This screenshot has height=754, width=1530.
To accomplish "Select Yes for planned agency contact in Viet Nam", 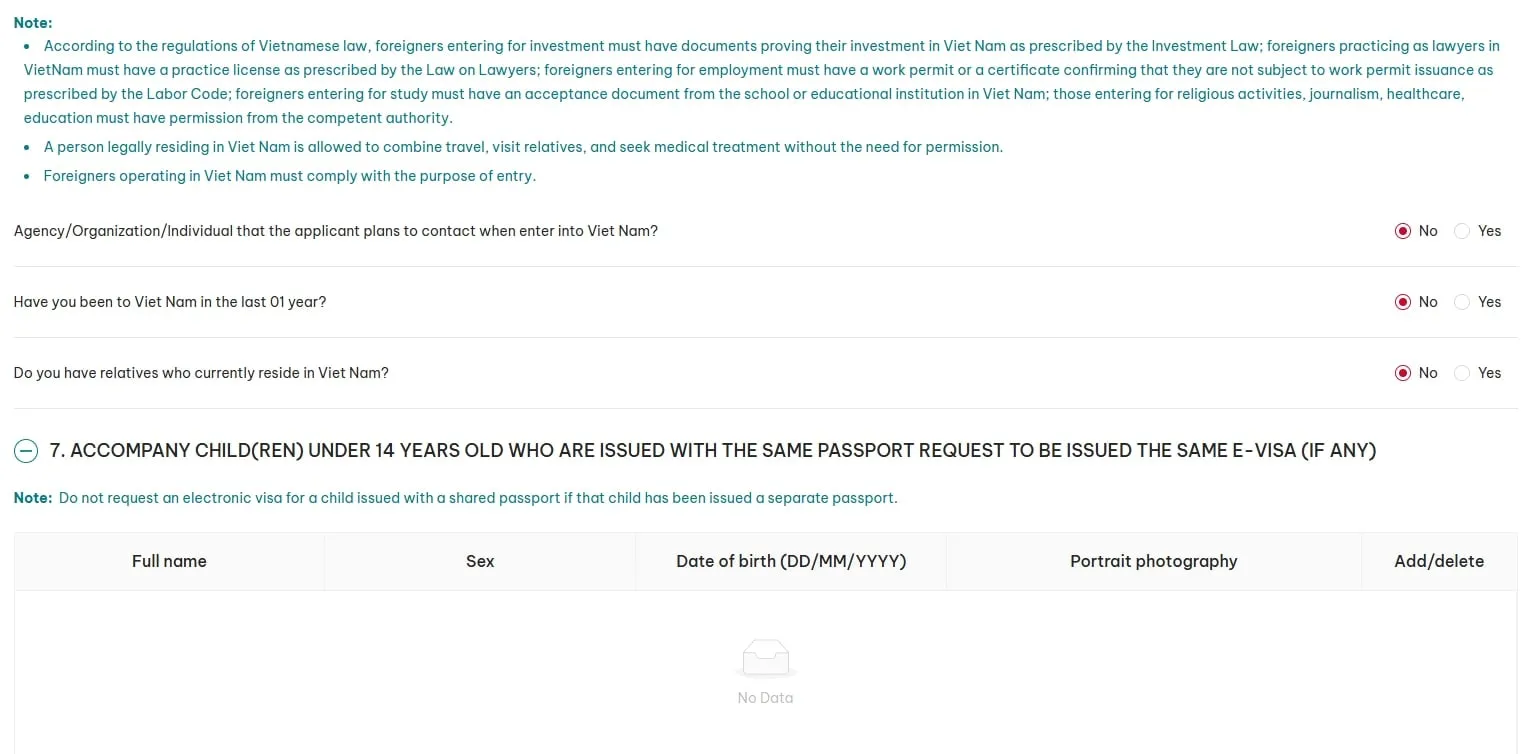I will pos(1462,231).
